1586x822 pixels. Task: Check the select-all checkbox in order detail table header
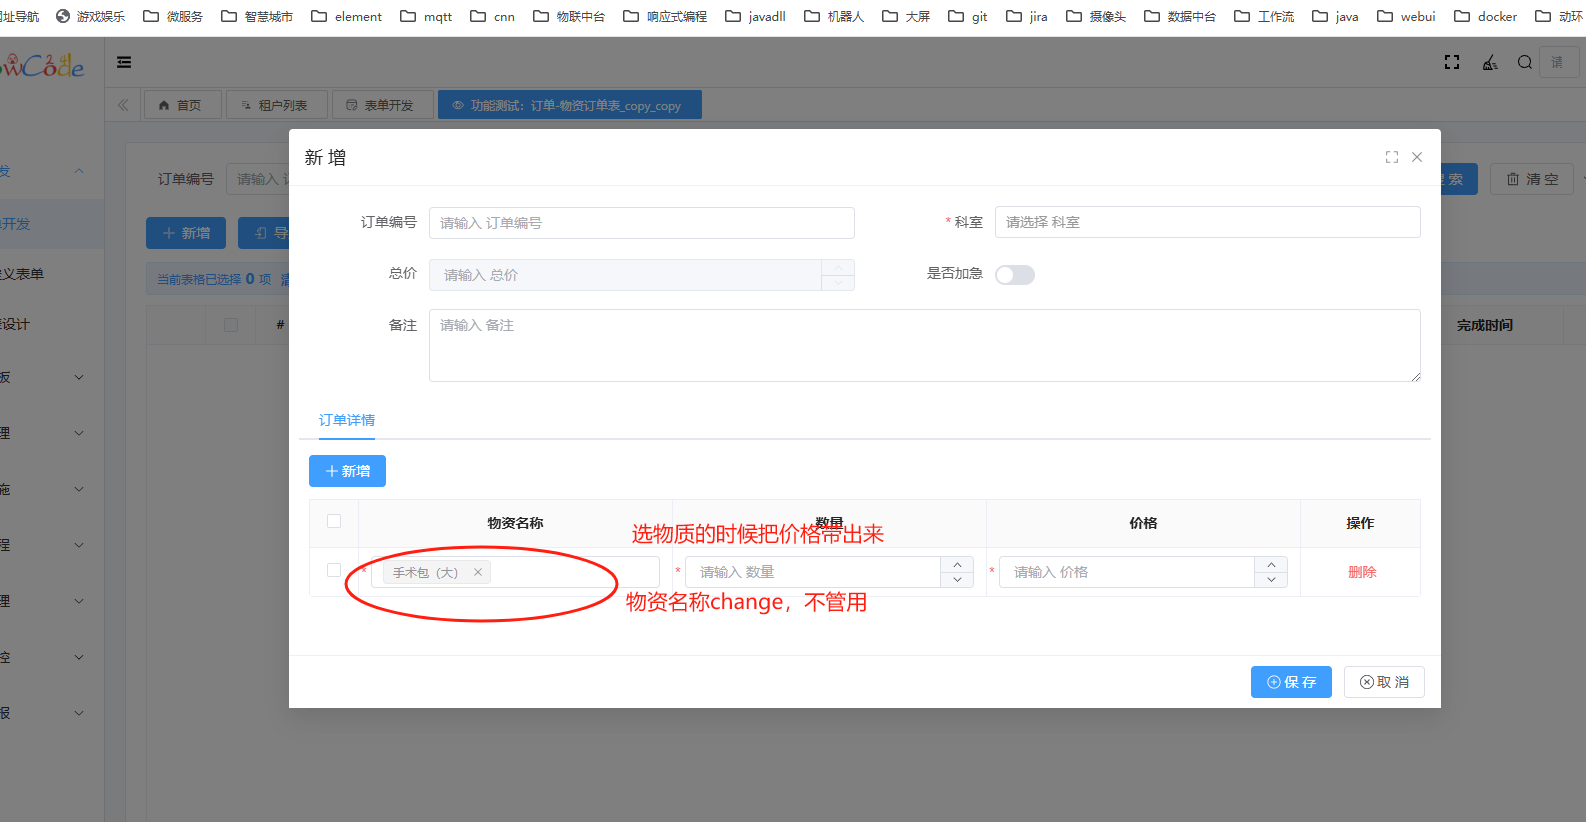(x=334, y=521)
